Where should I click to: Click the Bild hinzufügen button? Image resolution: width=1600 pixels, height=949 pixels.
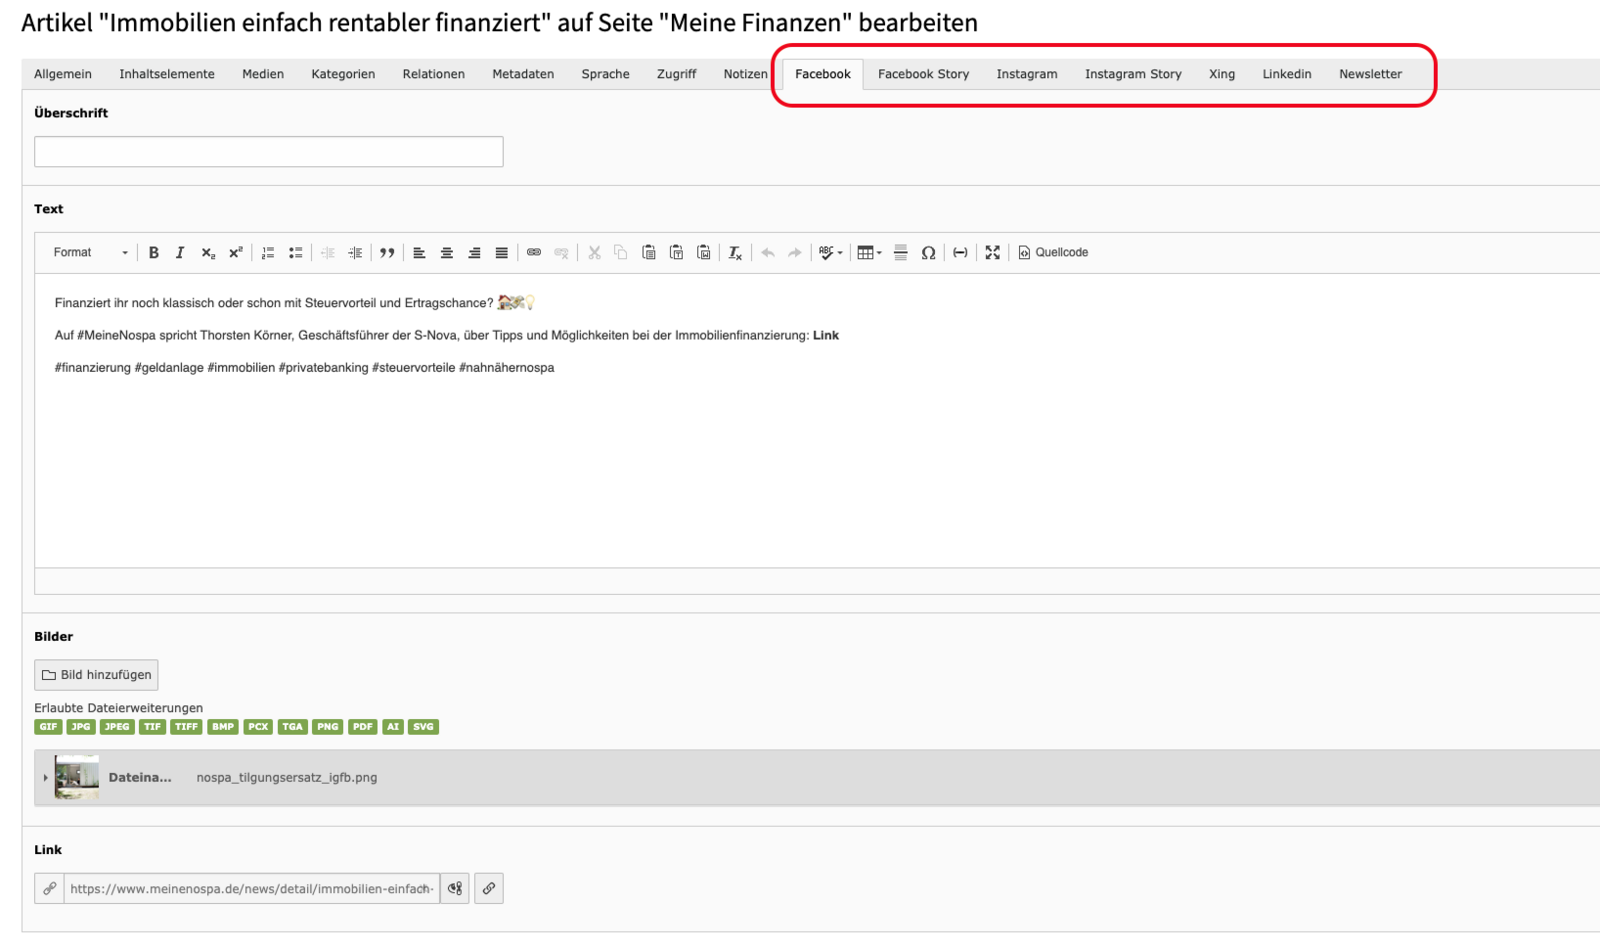click(x=96, y=675)
